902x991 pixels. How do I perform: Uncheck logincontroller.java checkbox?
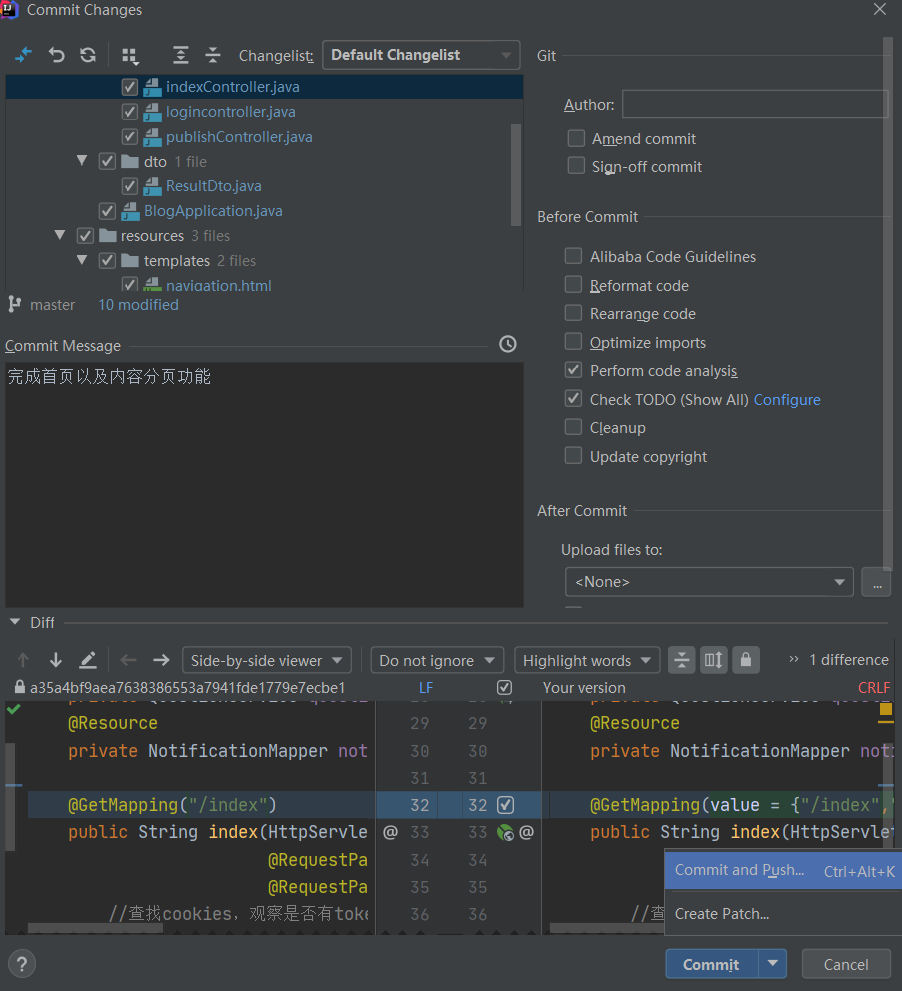(x=130, y=112)
